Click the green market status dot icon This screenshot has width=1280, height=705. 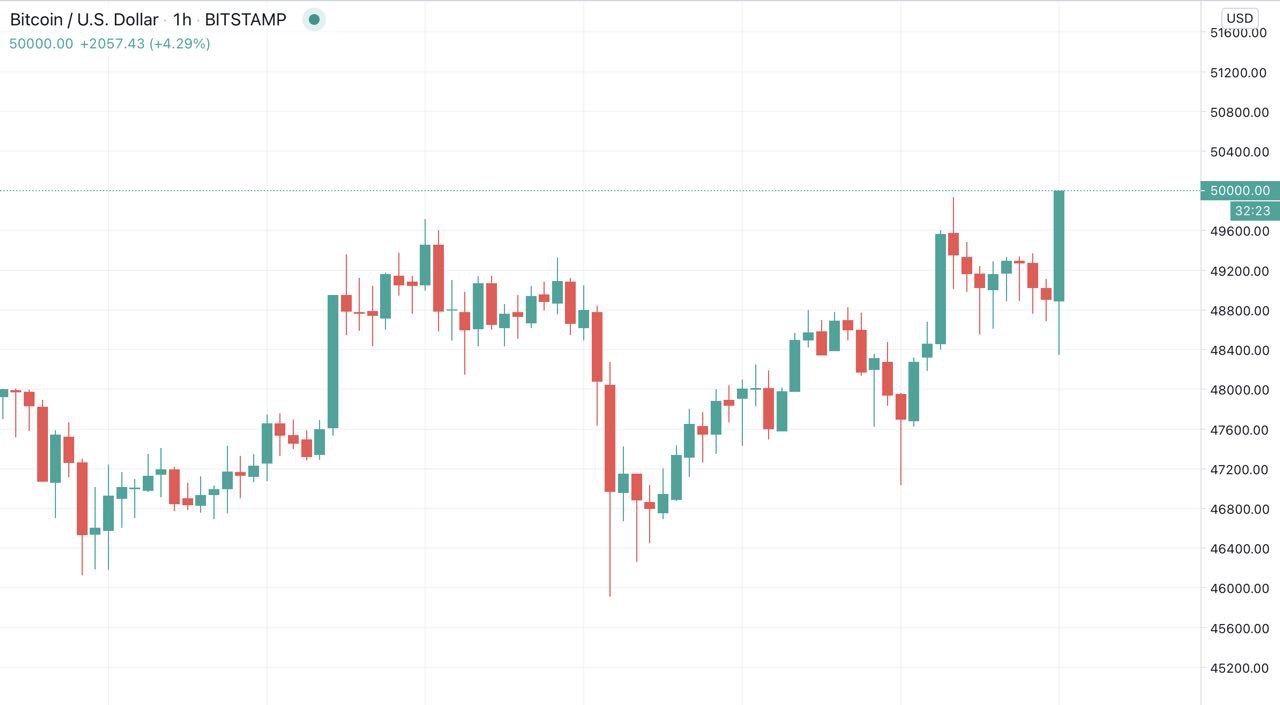[x=314, y=19]
